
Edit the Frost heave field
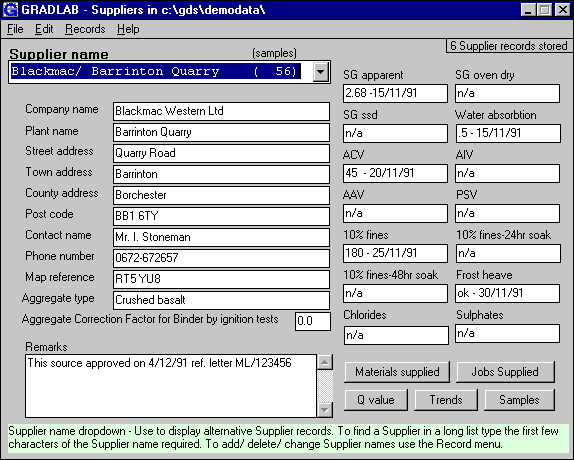[507, 293]
